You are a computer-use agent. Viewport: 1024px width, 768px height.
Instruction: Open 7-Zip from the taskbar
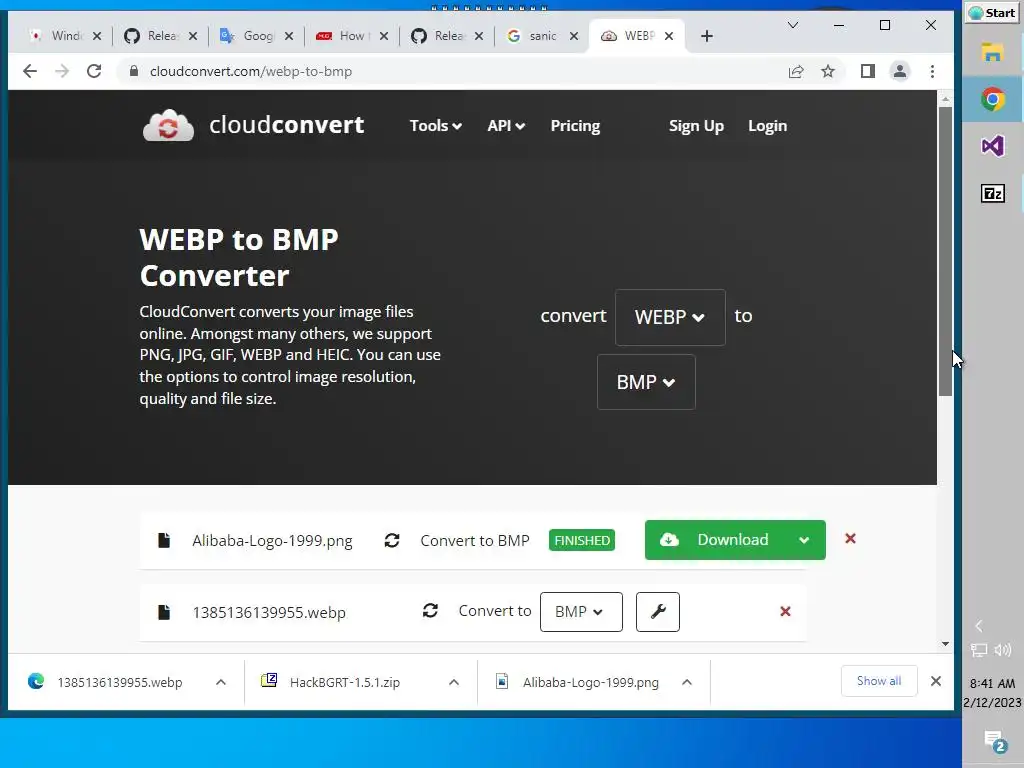pos(993,193)
